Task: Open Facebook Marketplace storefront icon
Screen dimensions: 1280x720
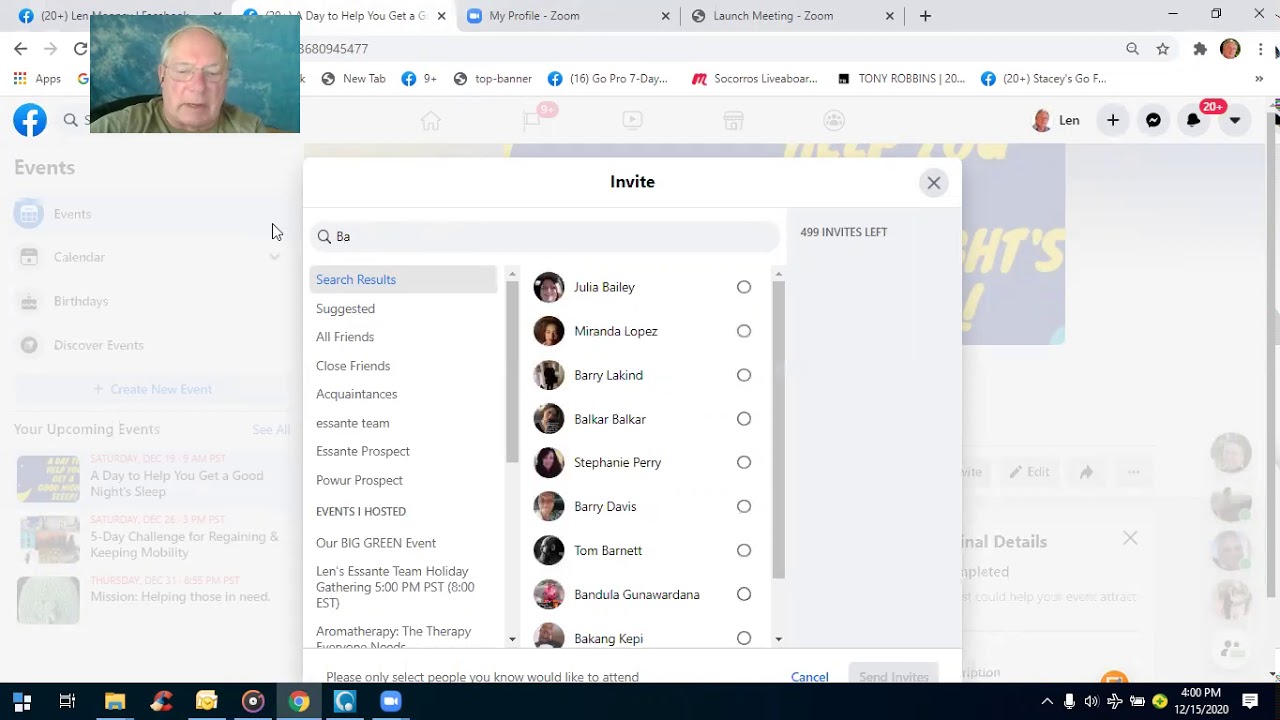Action: [x=733, y=120]
